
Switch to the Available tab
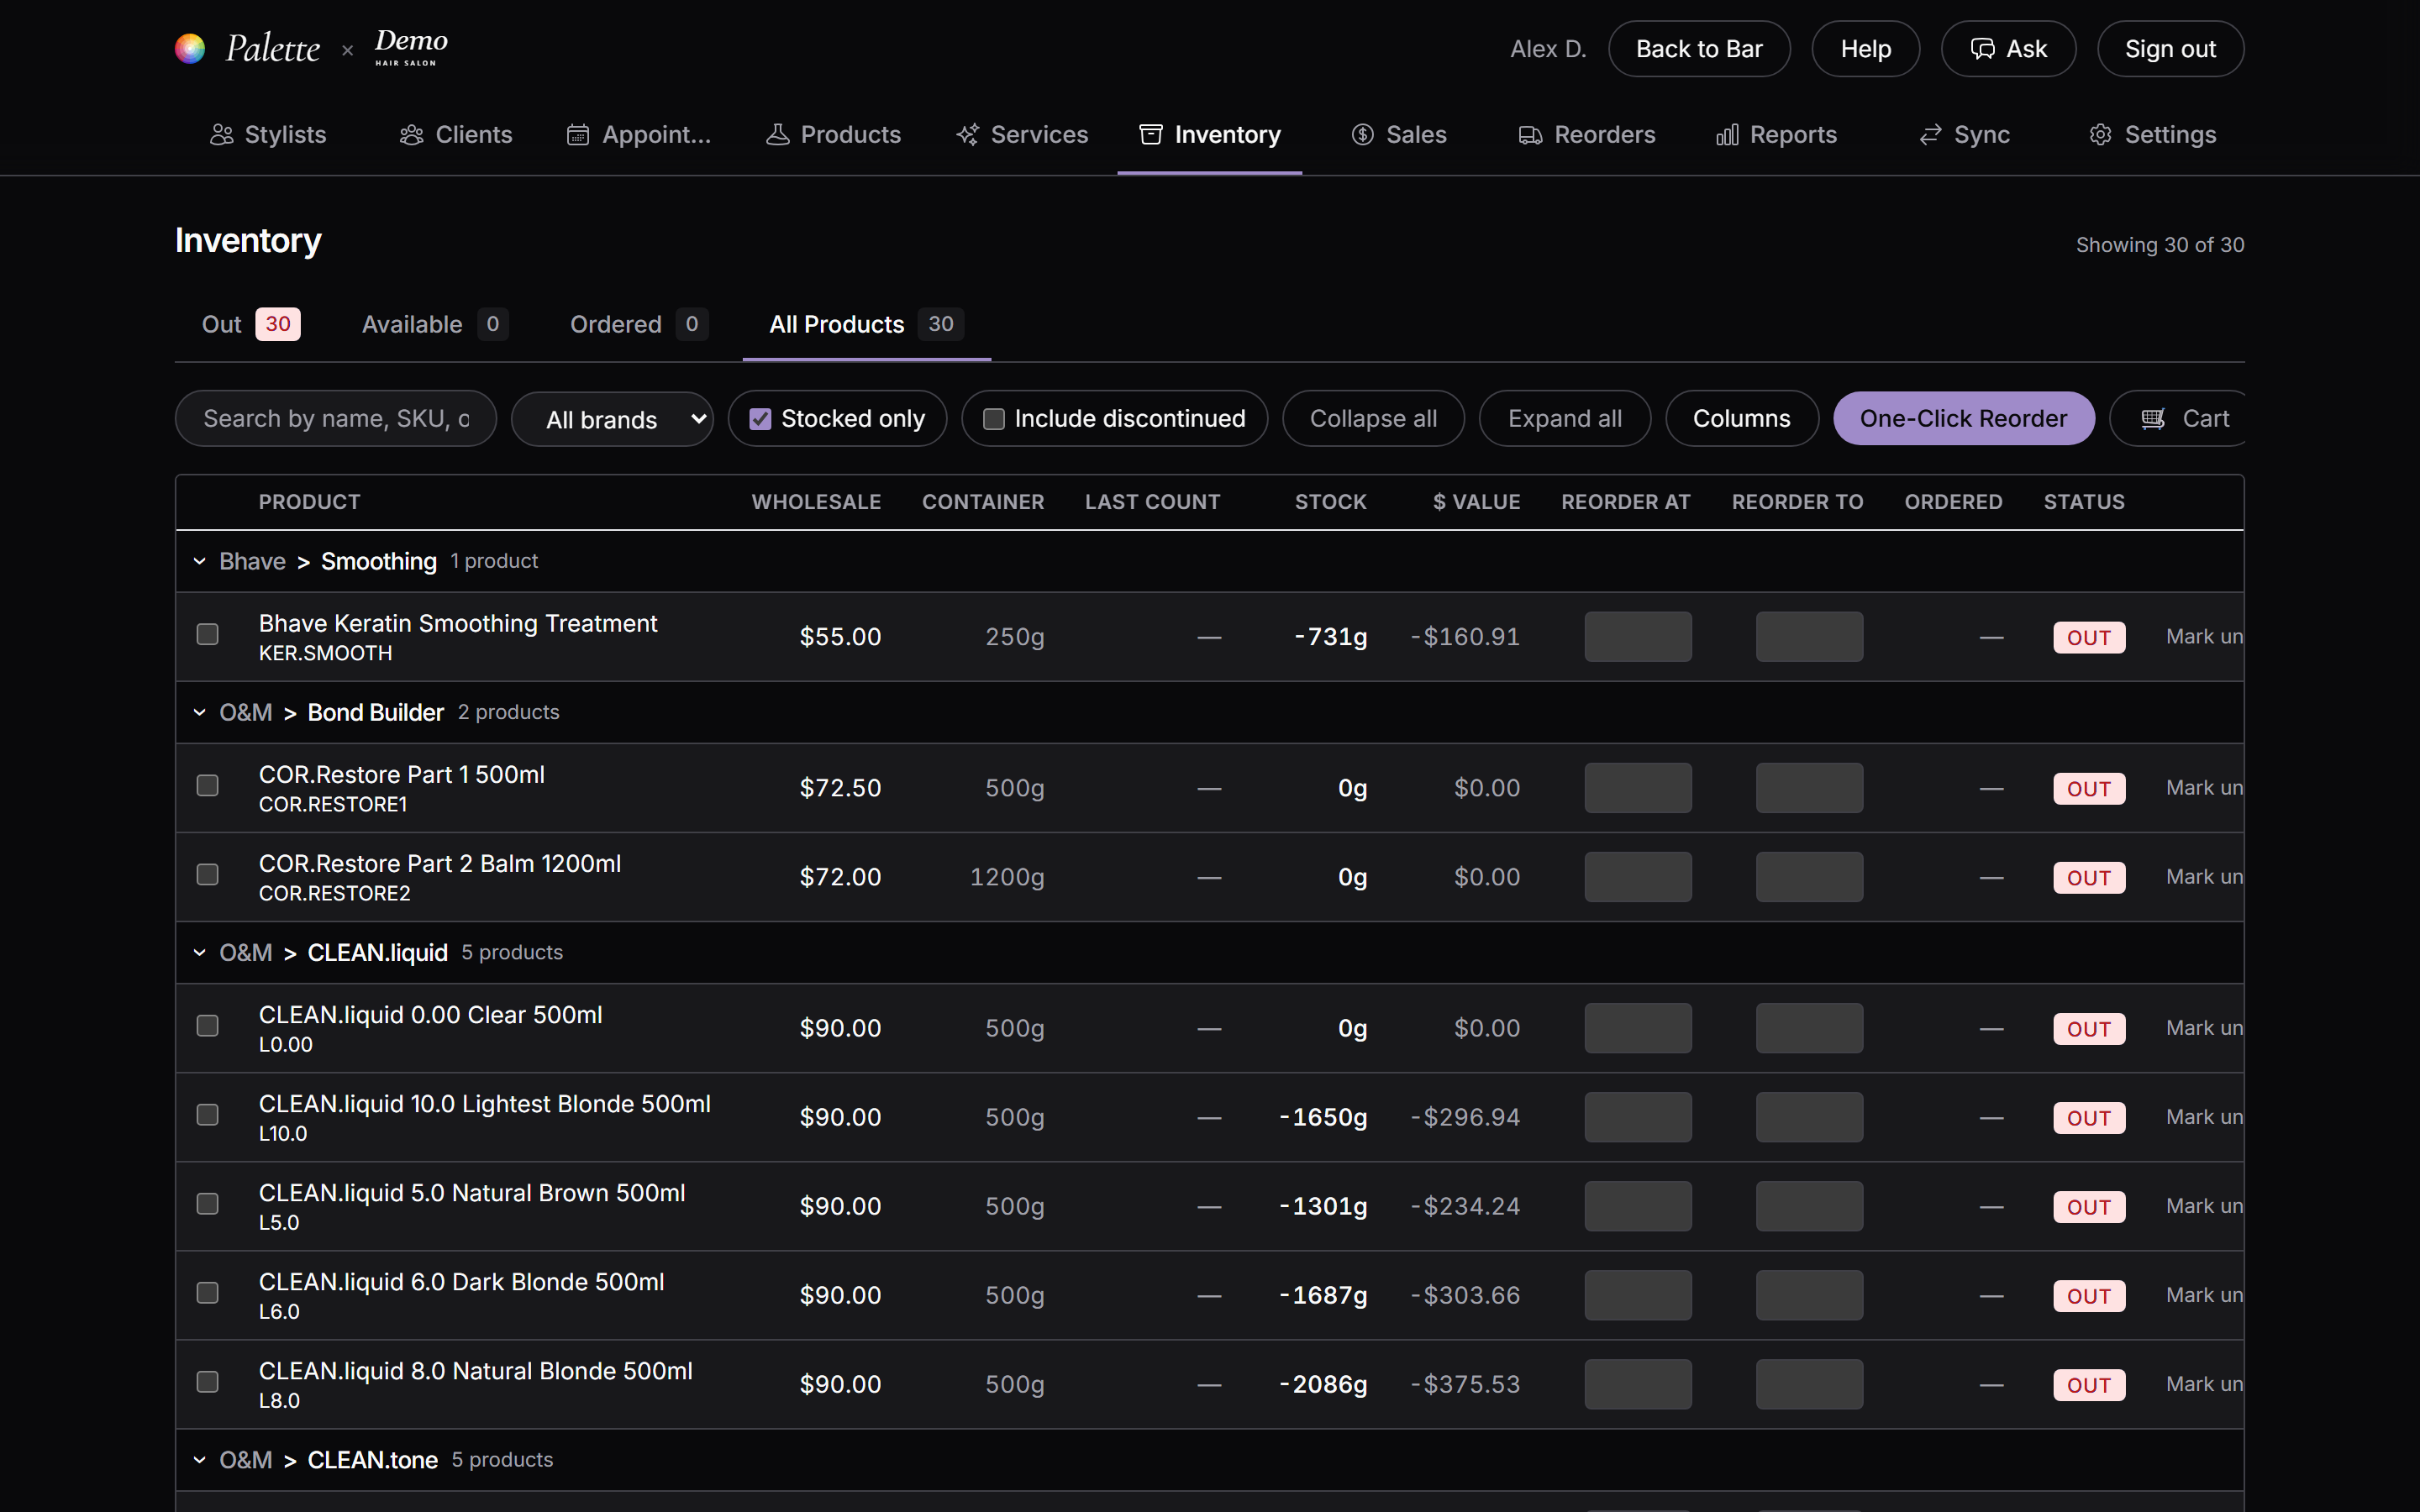click(x=435, y=325)
